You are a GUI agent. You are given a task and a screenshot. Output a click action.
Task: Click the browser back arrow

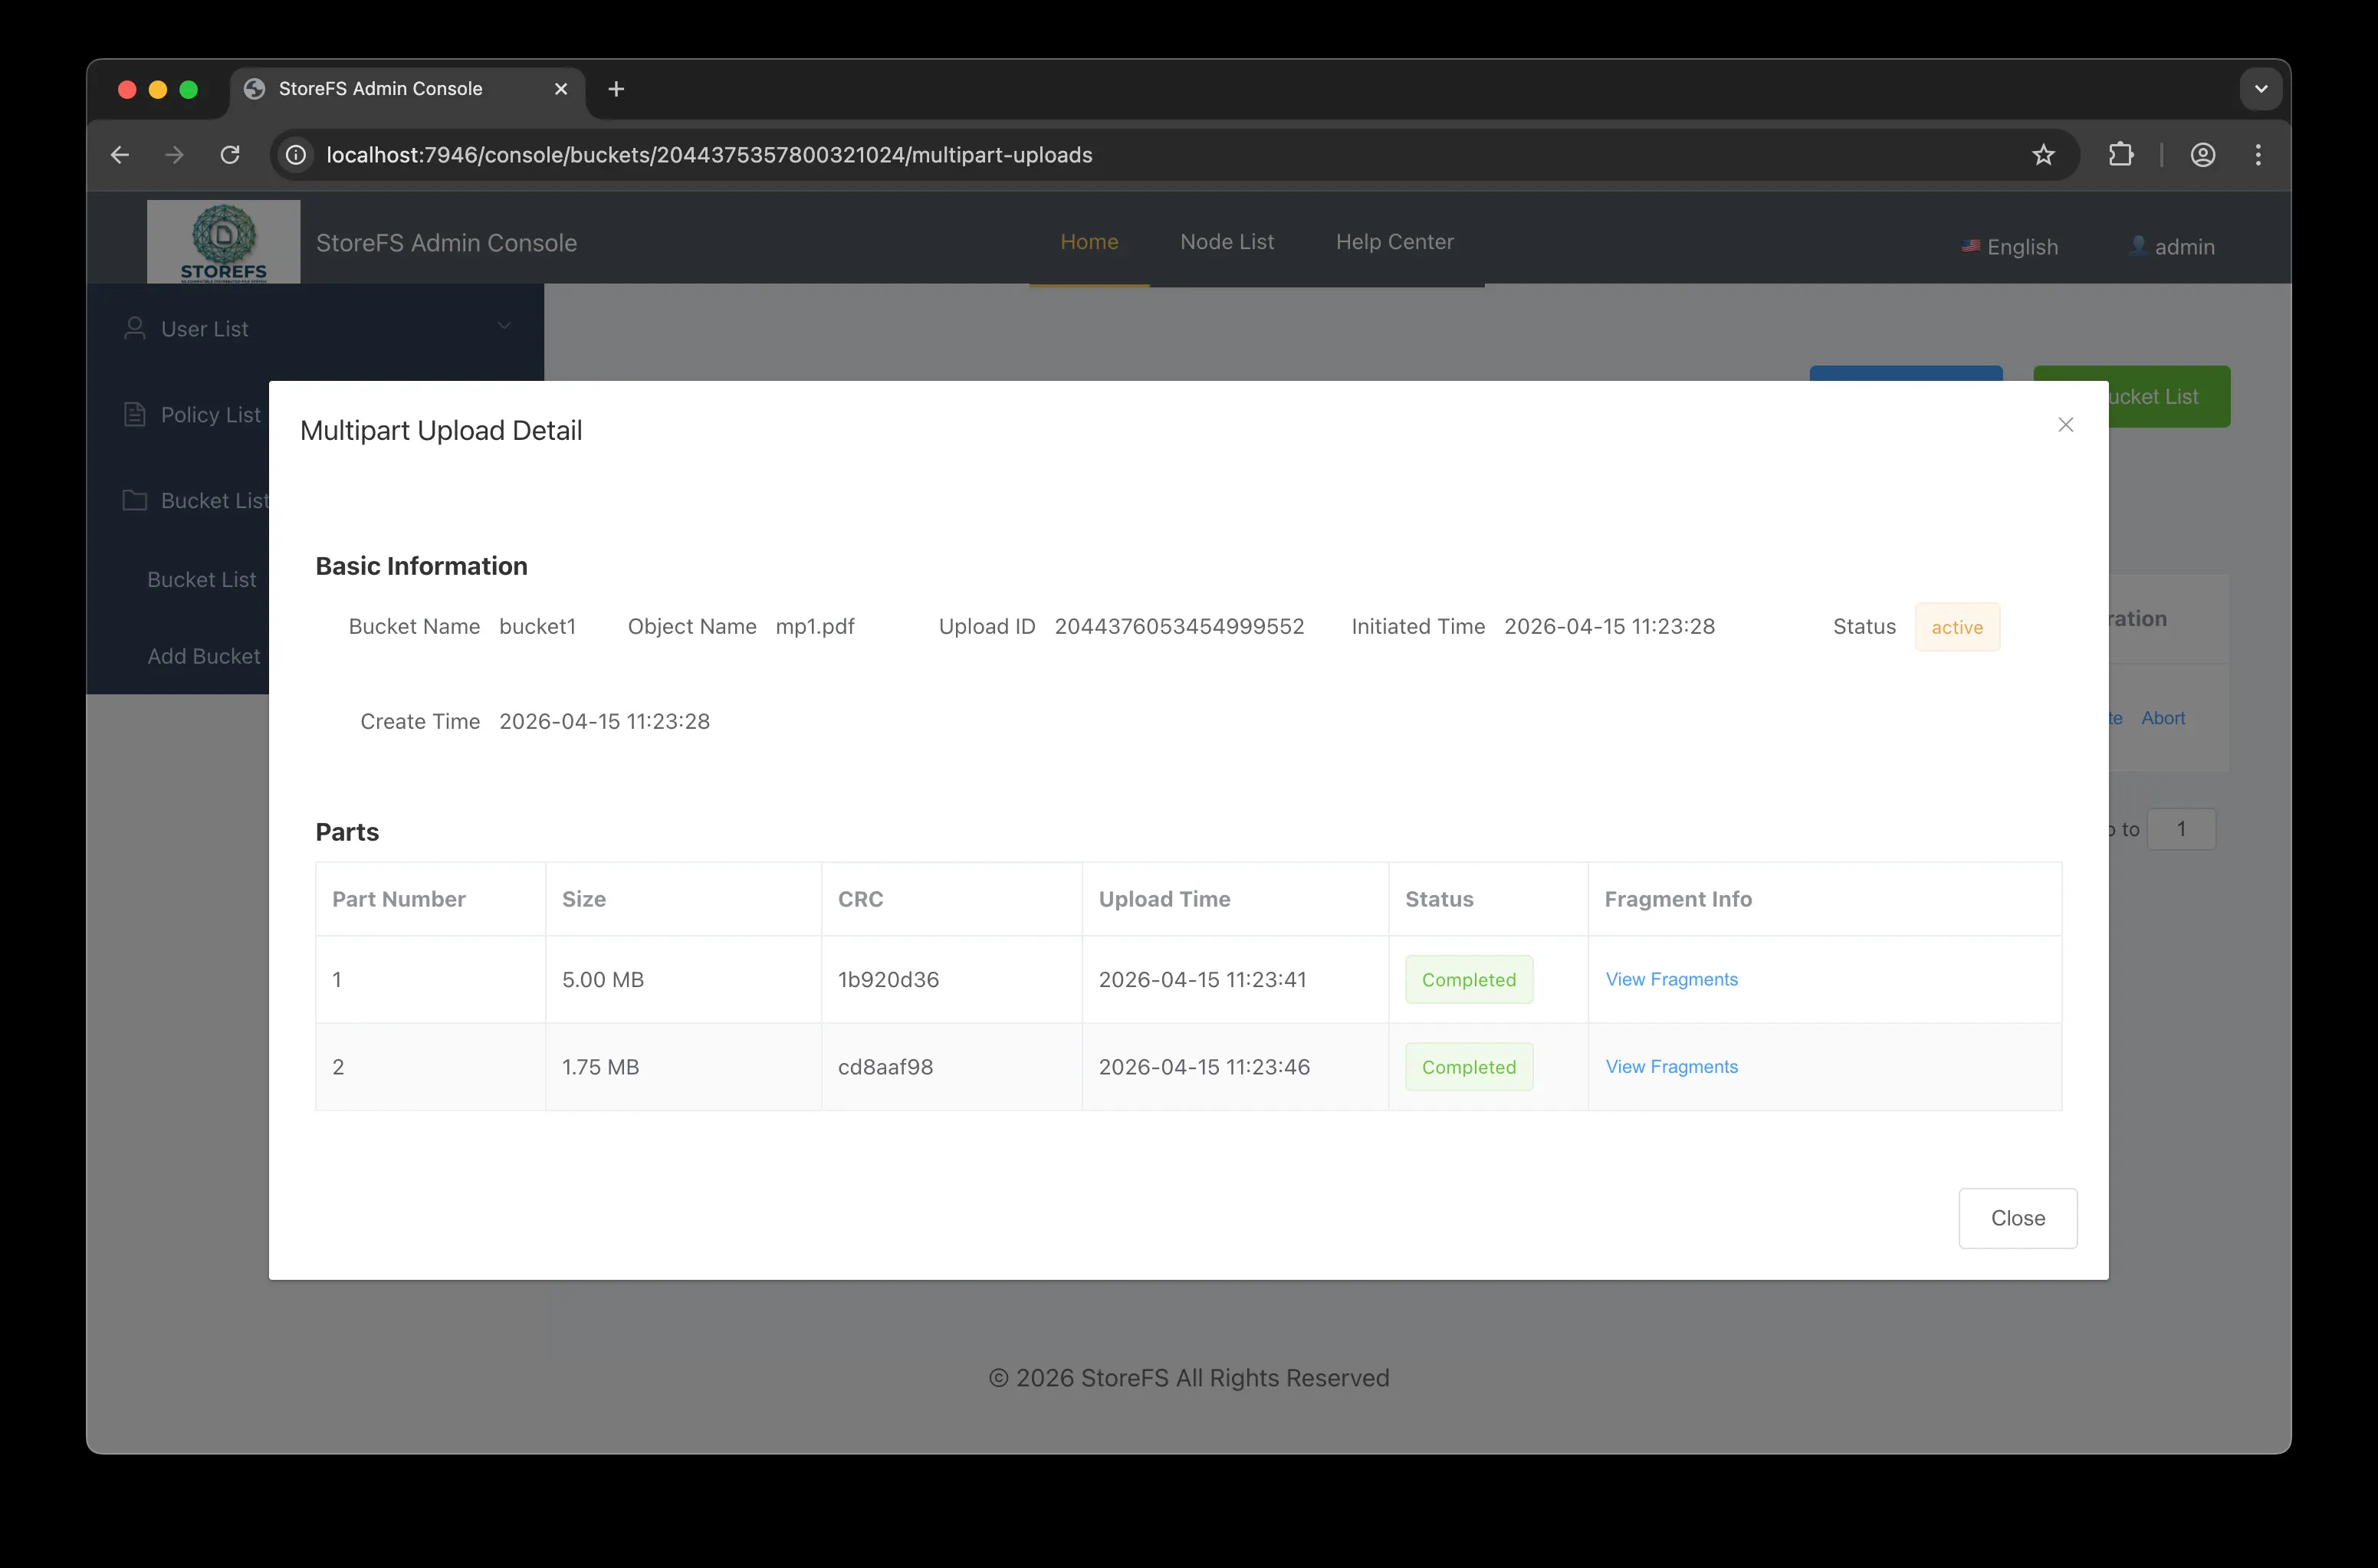coord(120,155)
